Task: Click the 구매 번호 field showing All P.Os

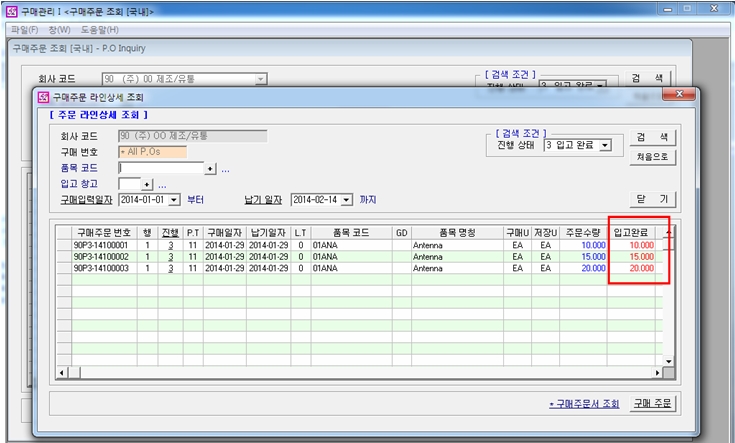Action: [152, 152]
